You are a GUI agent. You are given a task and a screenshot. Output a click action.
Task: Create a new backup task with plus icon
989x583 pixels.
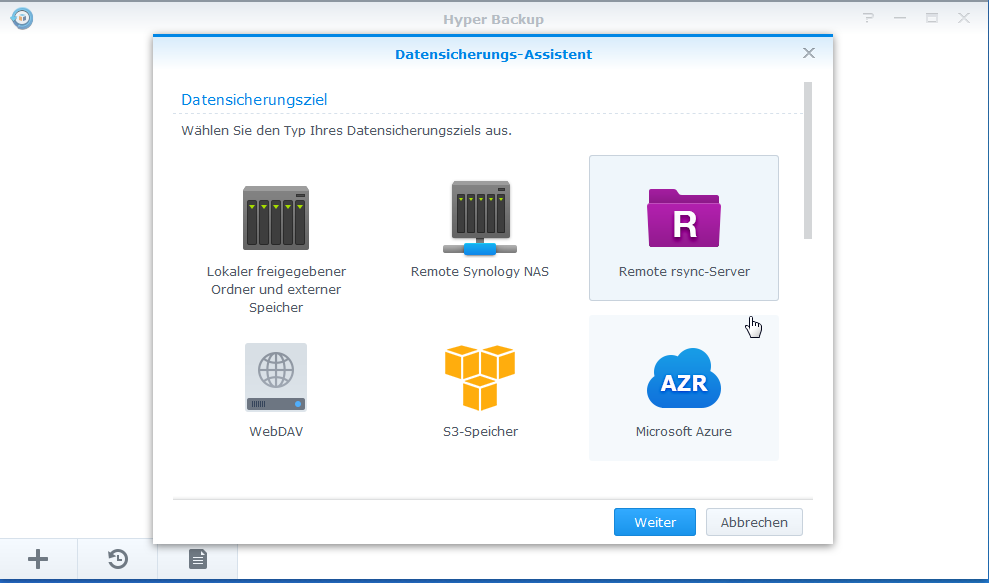pos(38,559)
